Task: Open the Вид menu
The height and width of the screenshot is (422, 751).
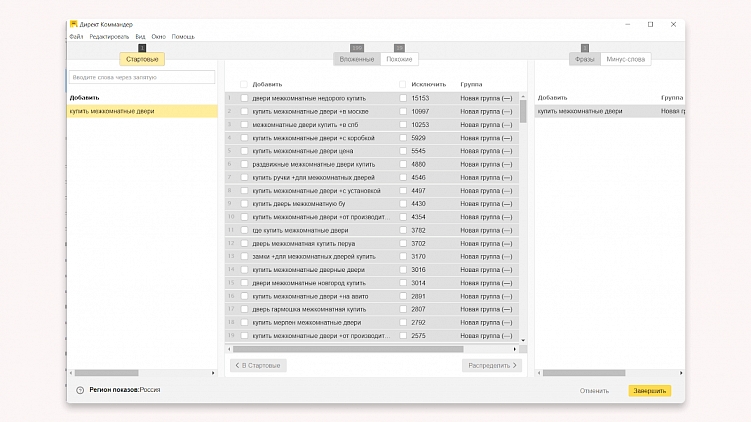Action: [x=140, y=37]
